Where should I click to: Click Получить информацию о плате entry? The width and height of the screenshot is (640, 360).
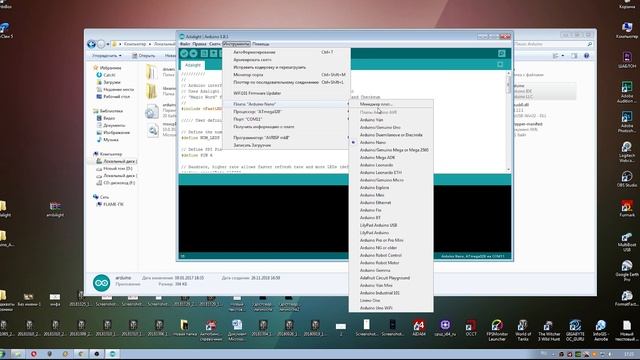287,127
